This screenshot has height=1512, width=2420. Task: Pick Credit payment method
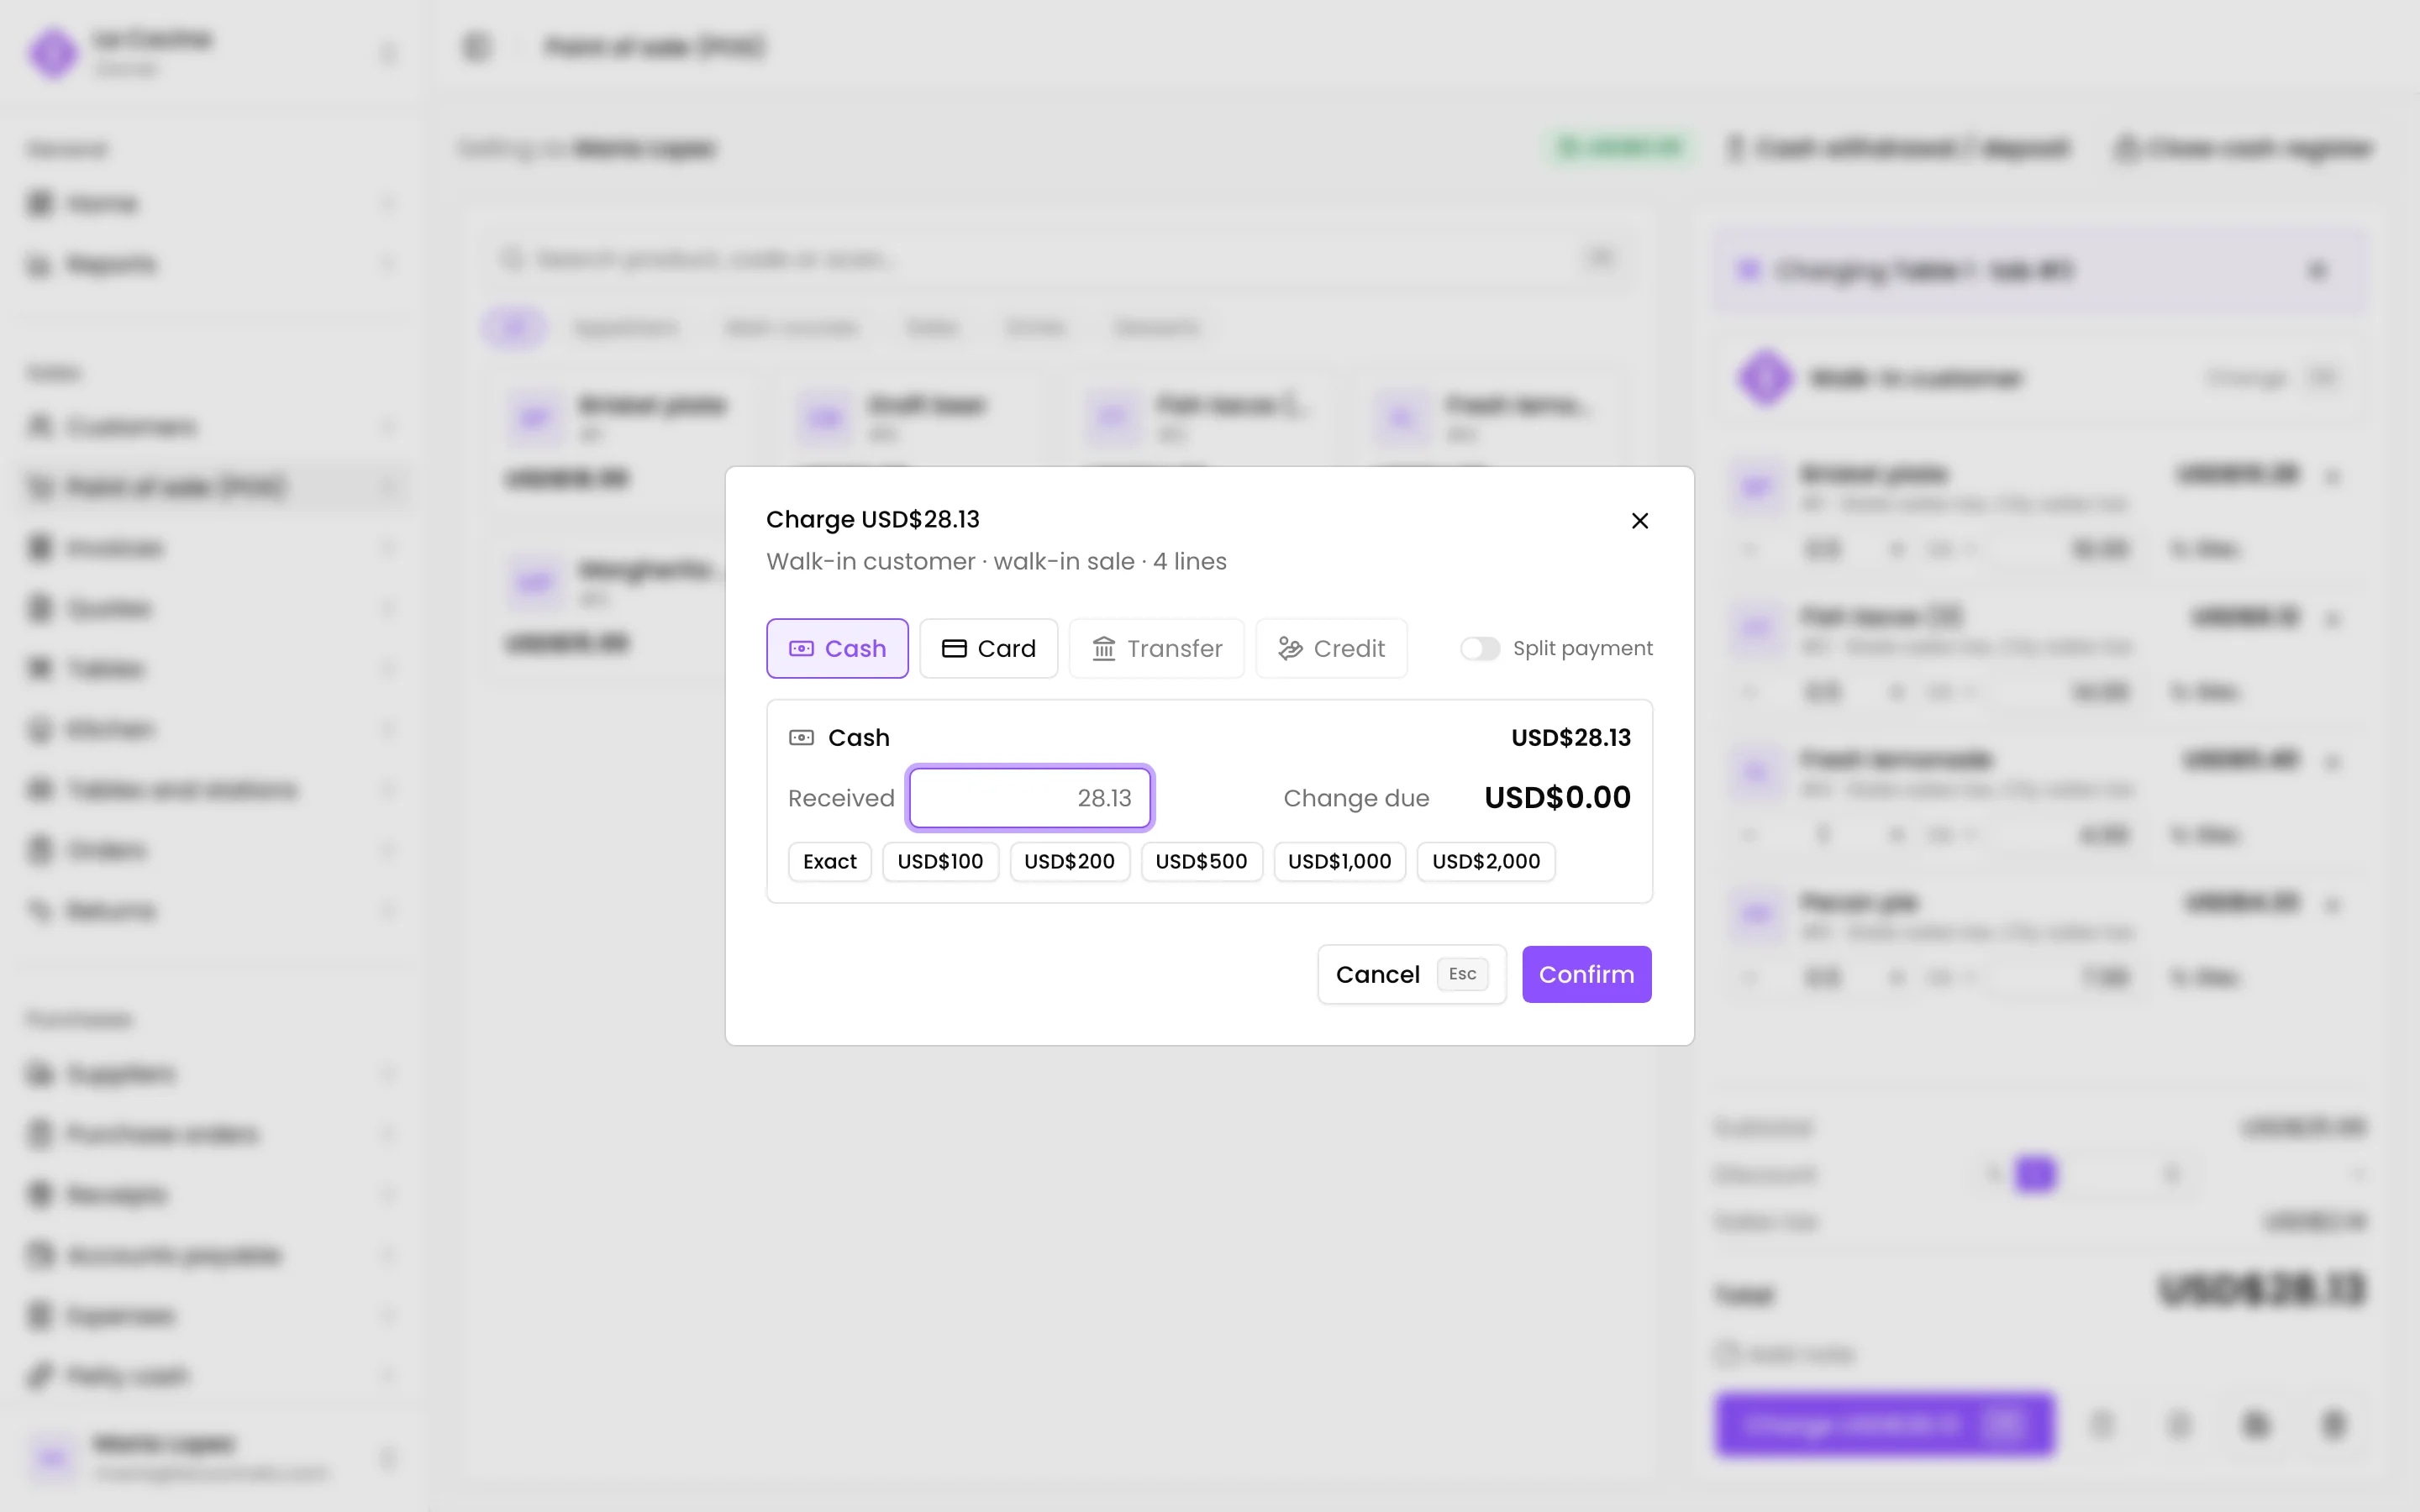pyautogui.click(x=1331, y=649)
